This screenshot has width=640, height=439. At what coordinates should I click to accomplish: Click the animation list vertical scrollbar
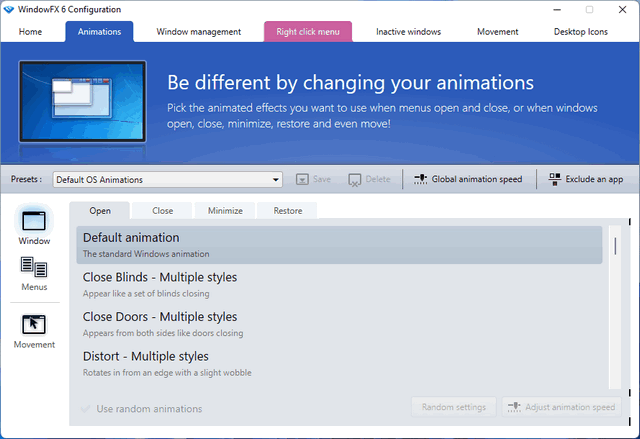(615, 246)
